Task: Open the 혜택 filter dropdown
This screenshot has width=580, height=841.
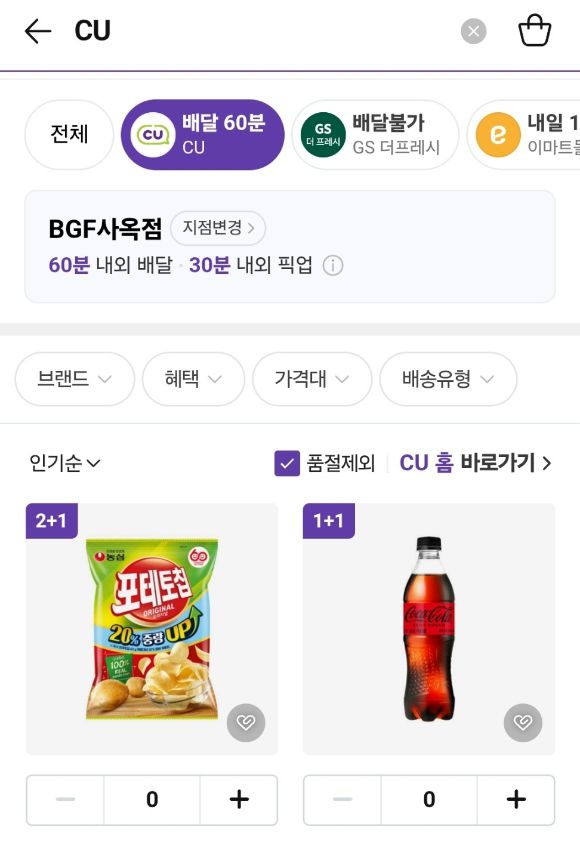Action: click(x=192, y=379)
